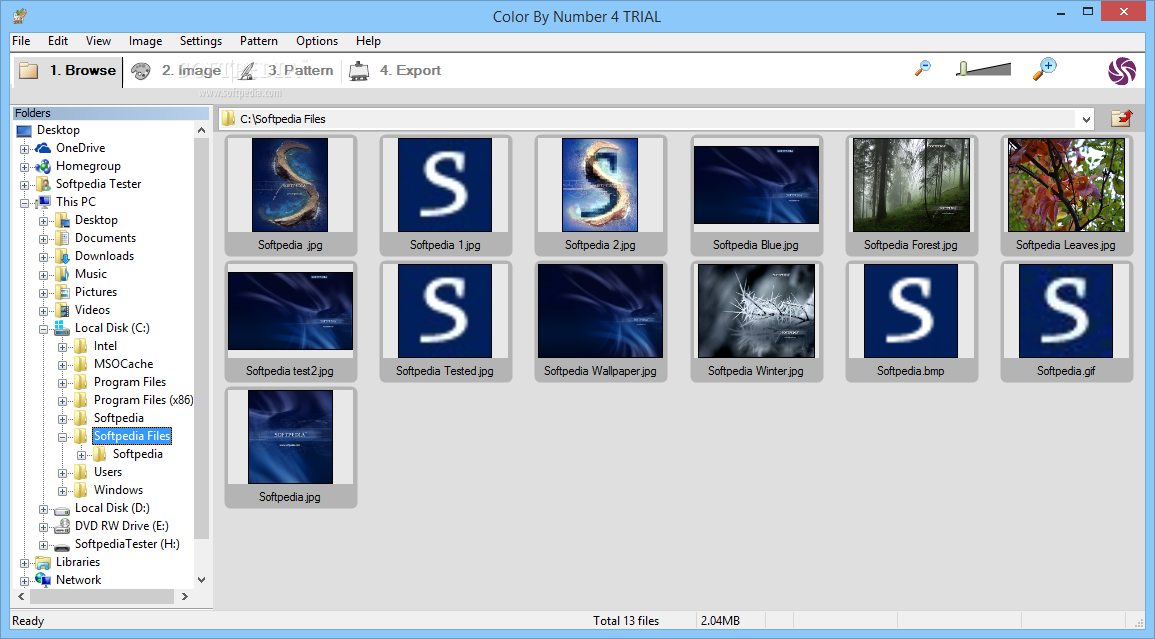1155x639 pixels.
Task: Click folder tree scroll right arrow
Action: (x=184, y=596)
